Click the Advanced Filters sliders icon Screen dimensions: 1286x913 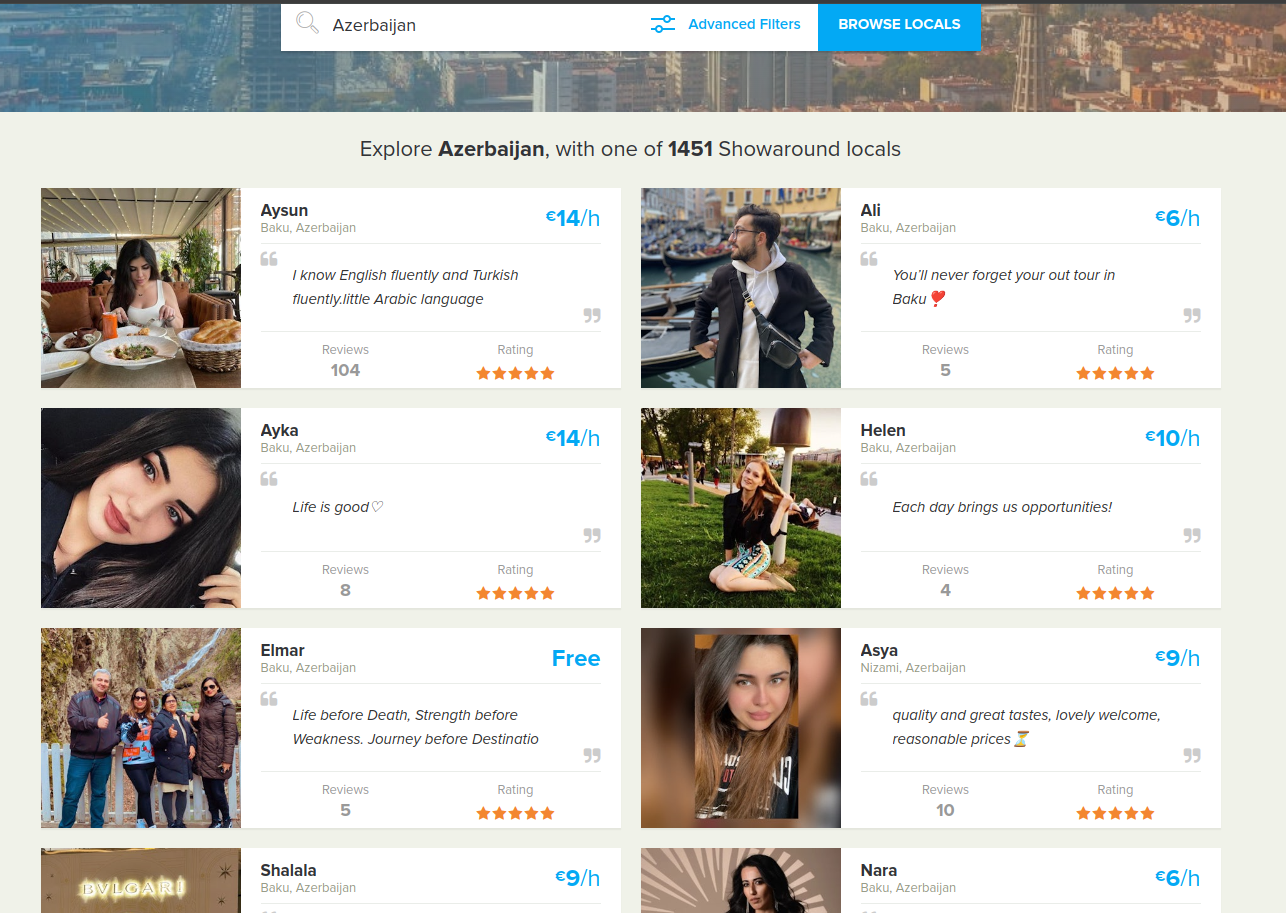click(662, 24)
